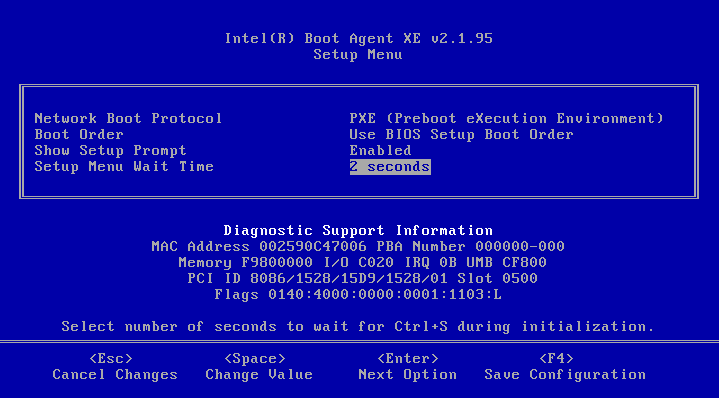The width and height of the screenshot is (719, 398).
Task: Select the Network Boot Protocol option label
Action: 128,118
